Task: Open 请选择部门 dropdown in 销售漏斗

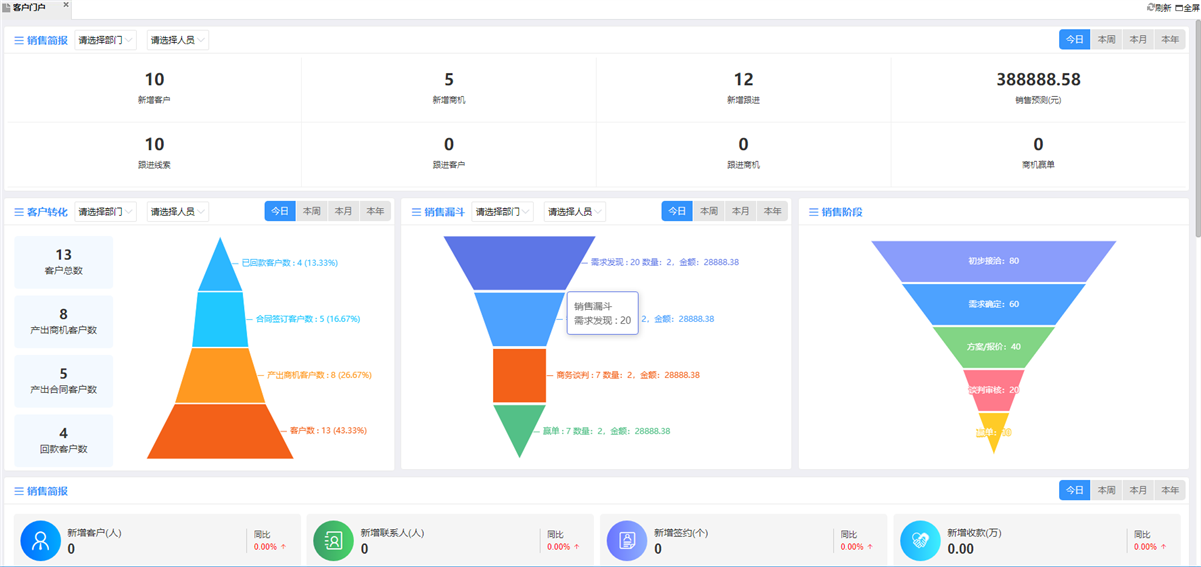Action: [502, 212]
